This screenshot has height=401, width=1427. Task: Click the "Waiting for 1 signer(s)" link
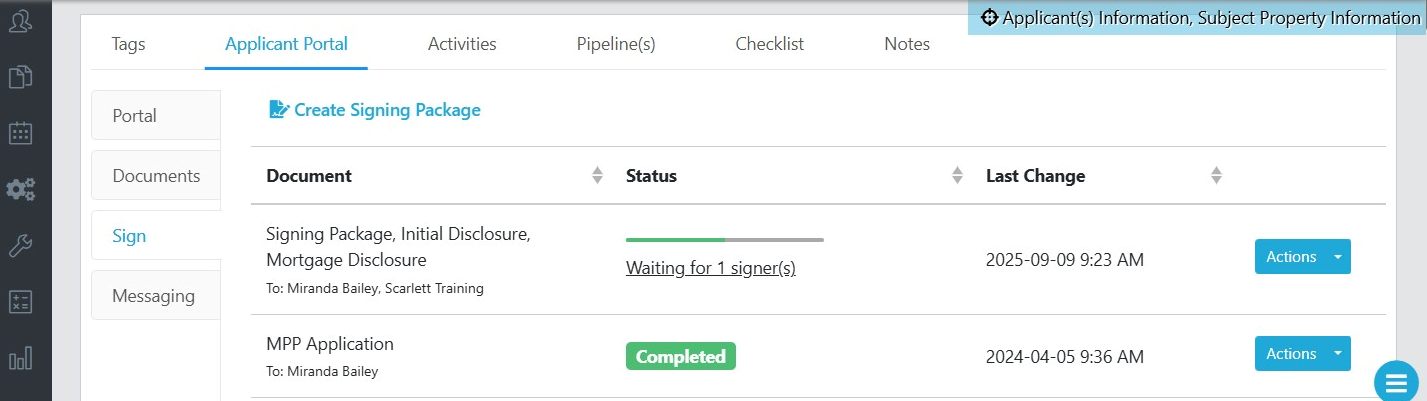[x=710, y=268]
